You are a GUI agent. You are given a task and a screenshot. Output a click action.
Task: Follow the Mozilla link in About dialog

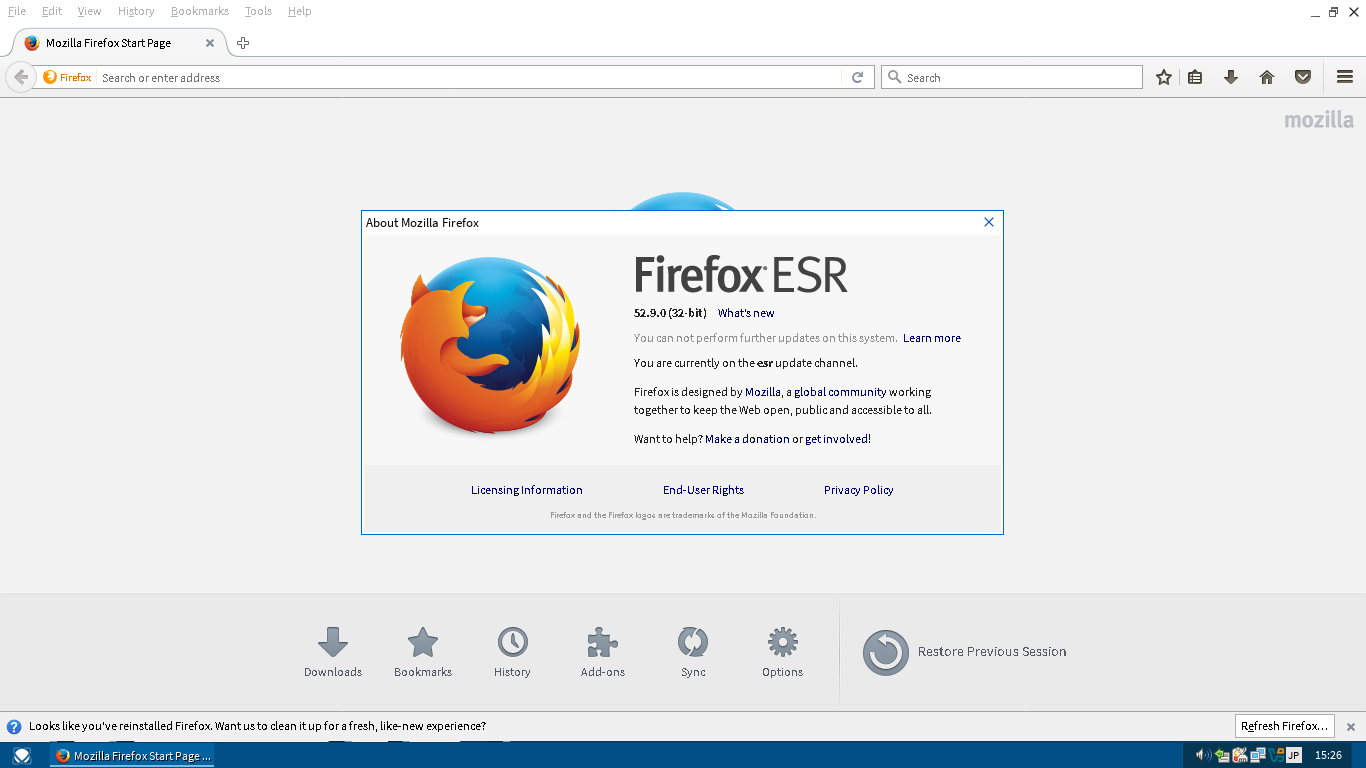pos(763,392)
